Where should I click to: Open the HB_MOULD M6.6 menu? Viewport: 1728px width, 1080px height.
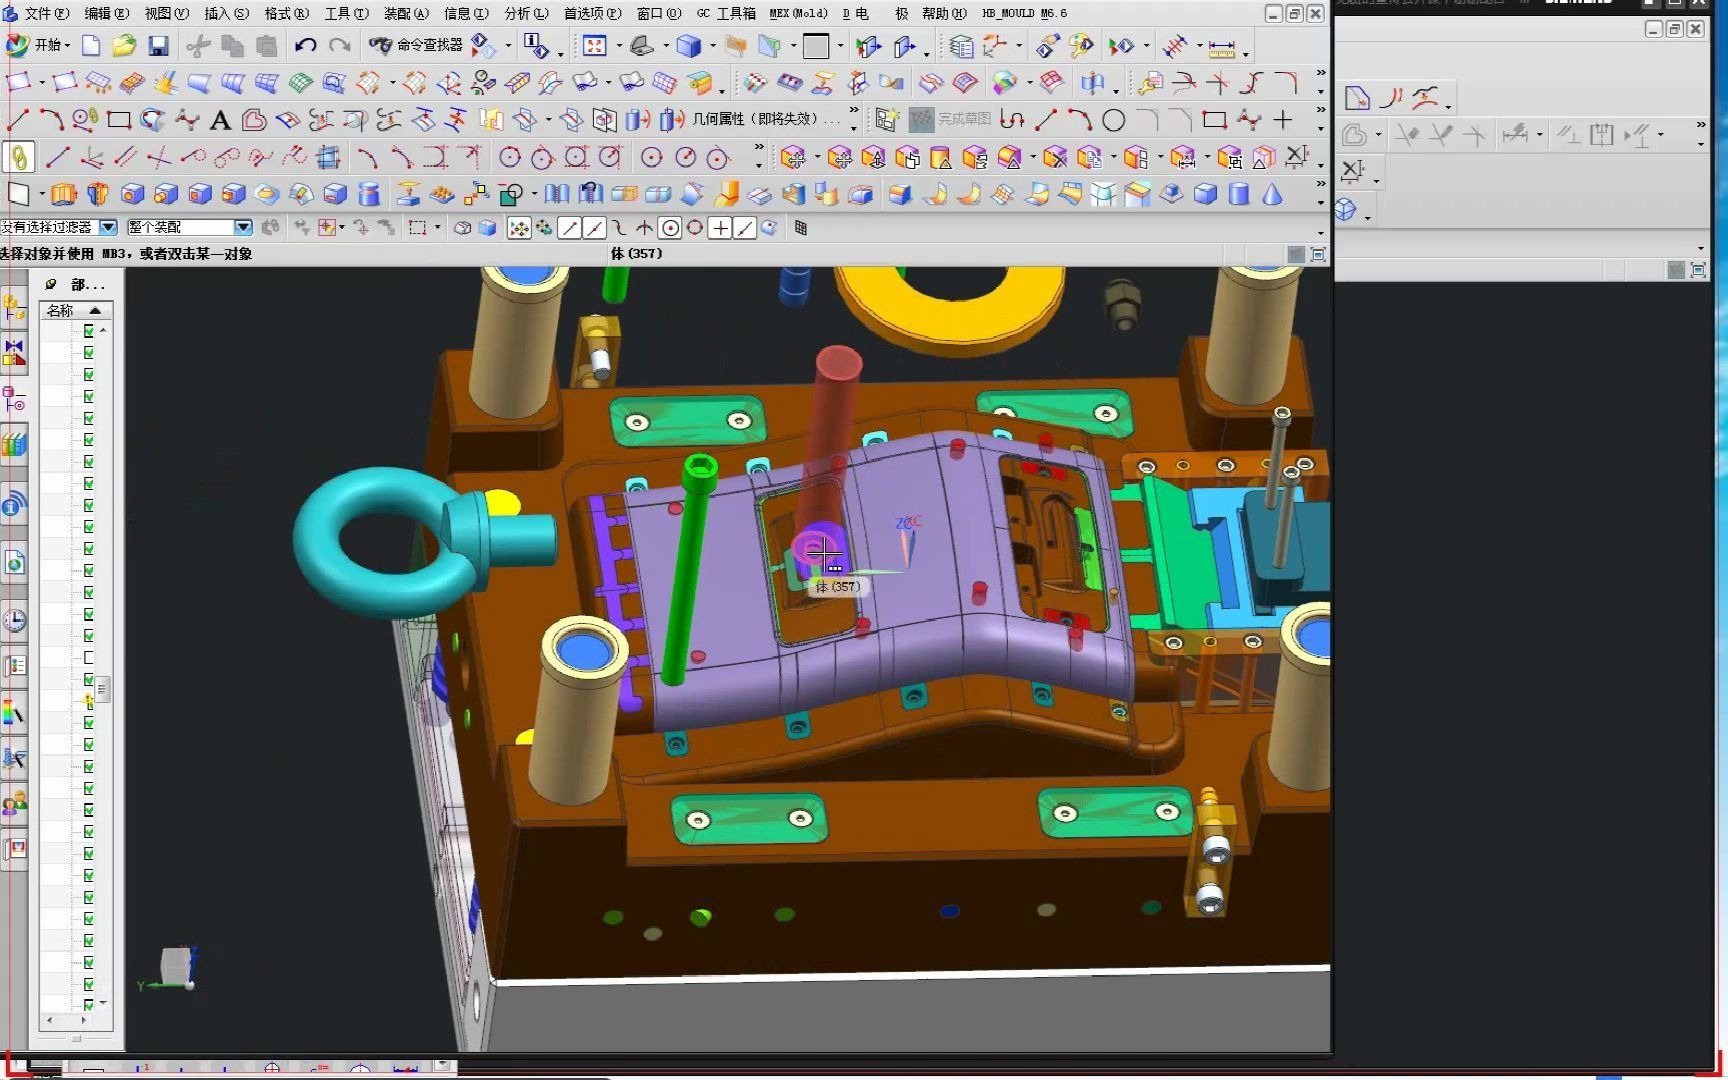tap(1025, 14)
